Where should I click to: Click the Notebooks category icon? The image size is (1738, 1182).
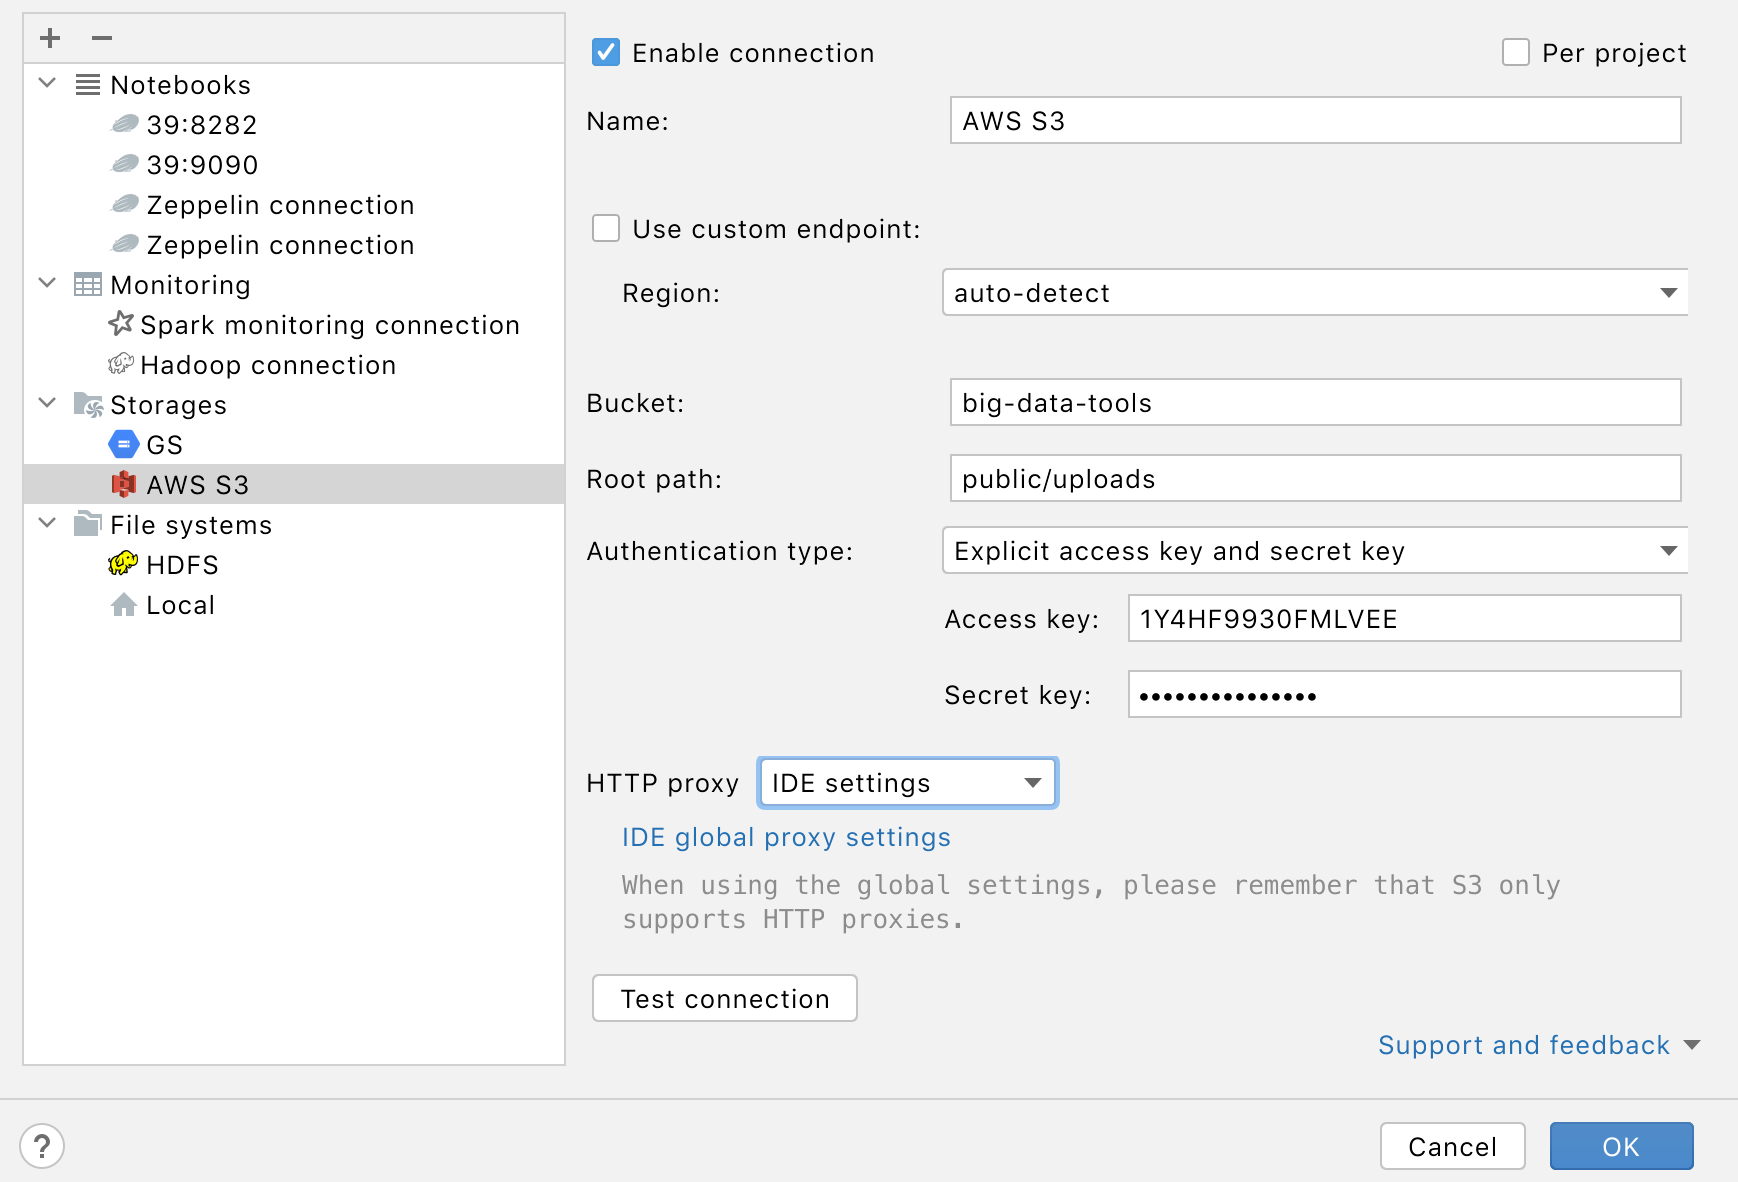[x=88, y=84]
